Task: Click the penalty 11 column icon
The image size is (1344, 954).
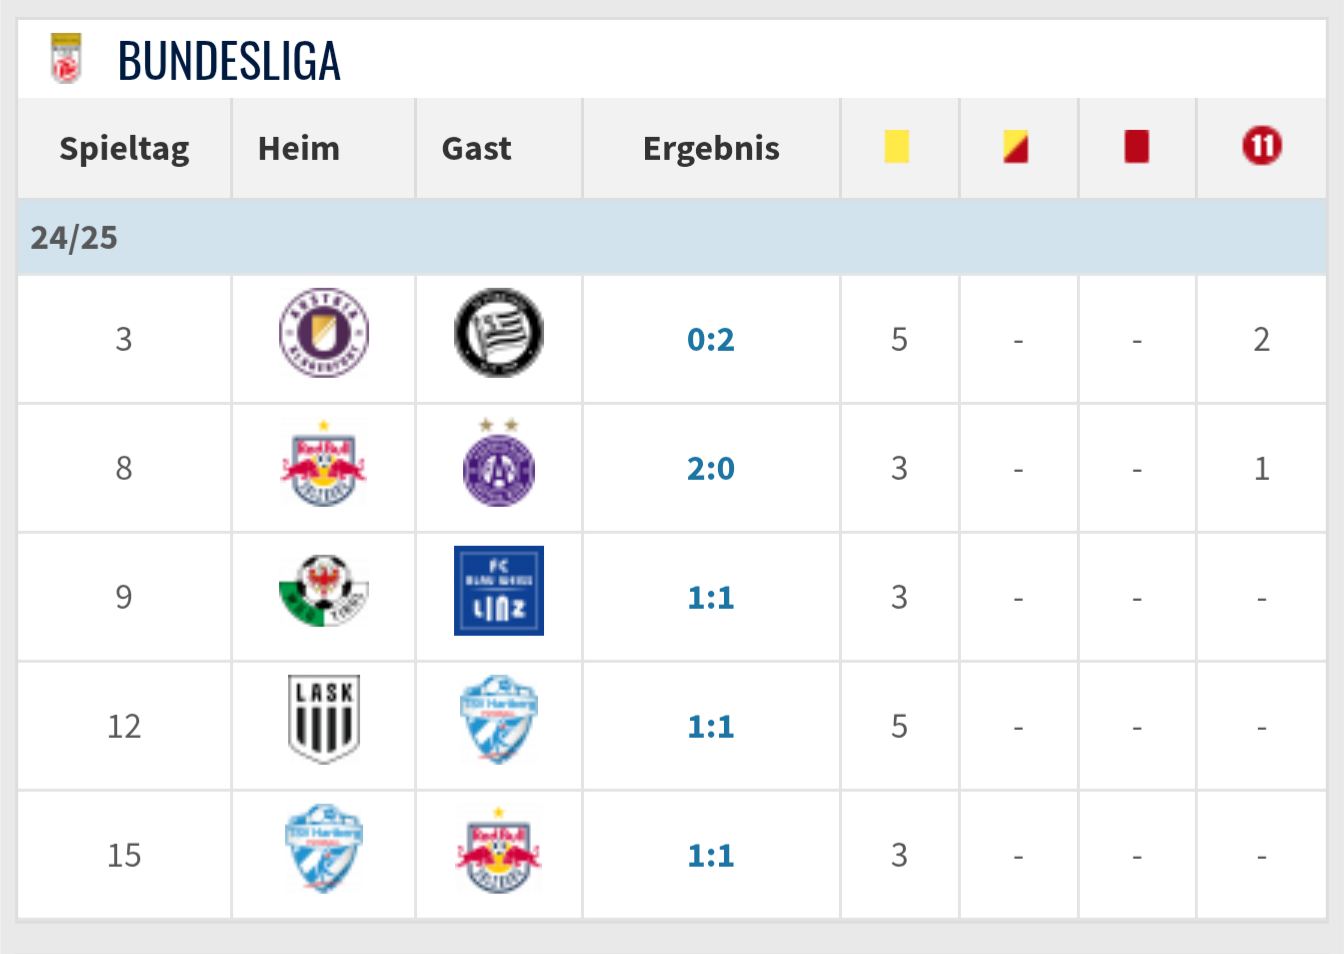Action: [1261, 147]
